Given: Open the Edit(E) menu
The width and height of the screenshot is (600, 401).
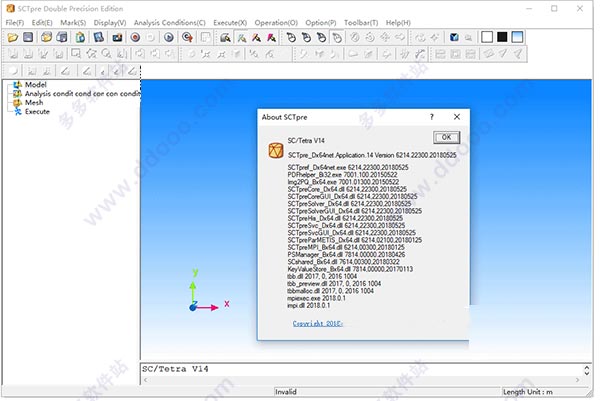Looking at the screenshot, I should click(x=42, y=23).
